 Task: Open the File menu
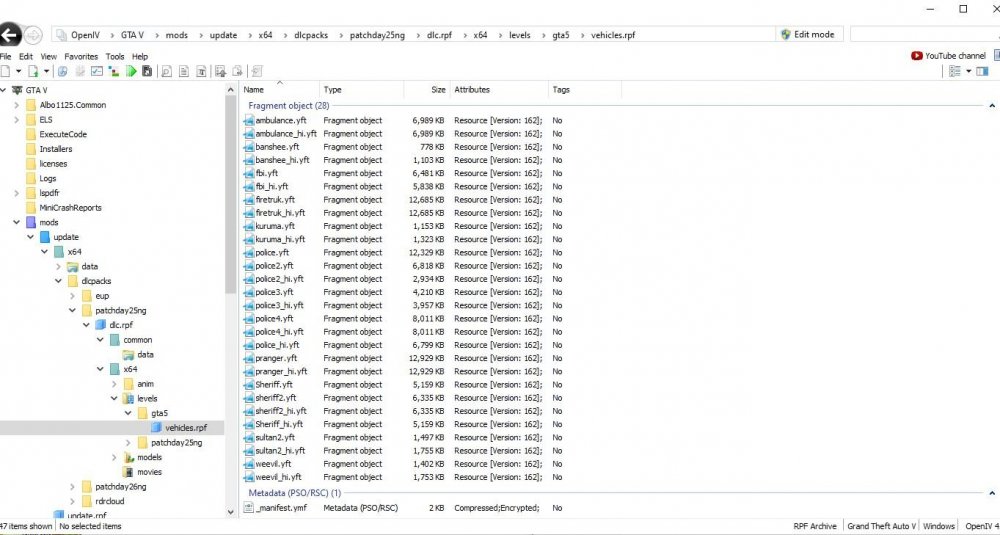tap(6, 57)
